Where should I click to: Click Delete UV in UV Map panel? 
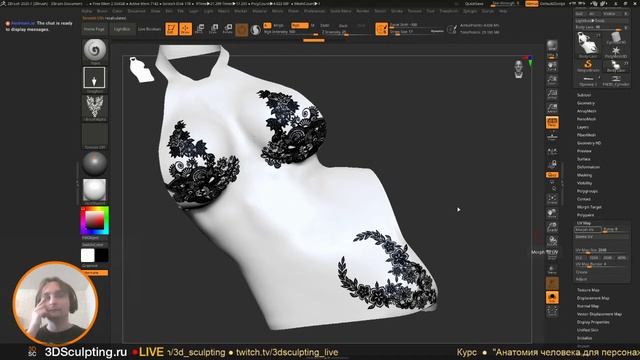tap(602, 237)
